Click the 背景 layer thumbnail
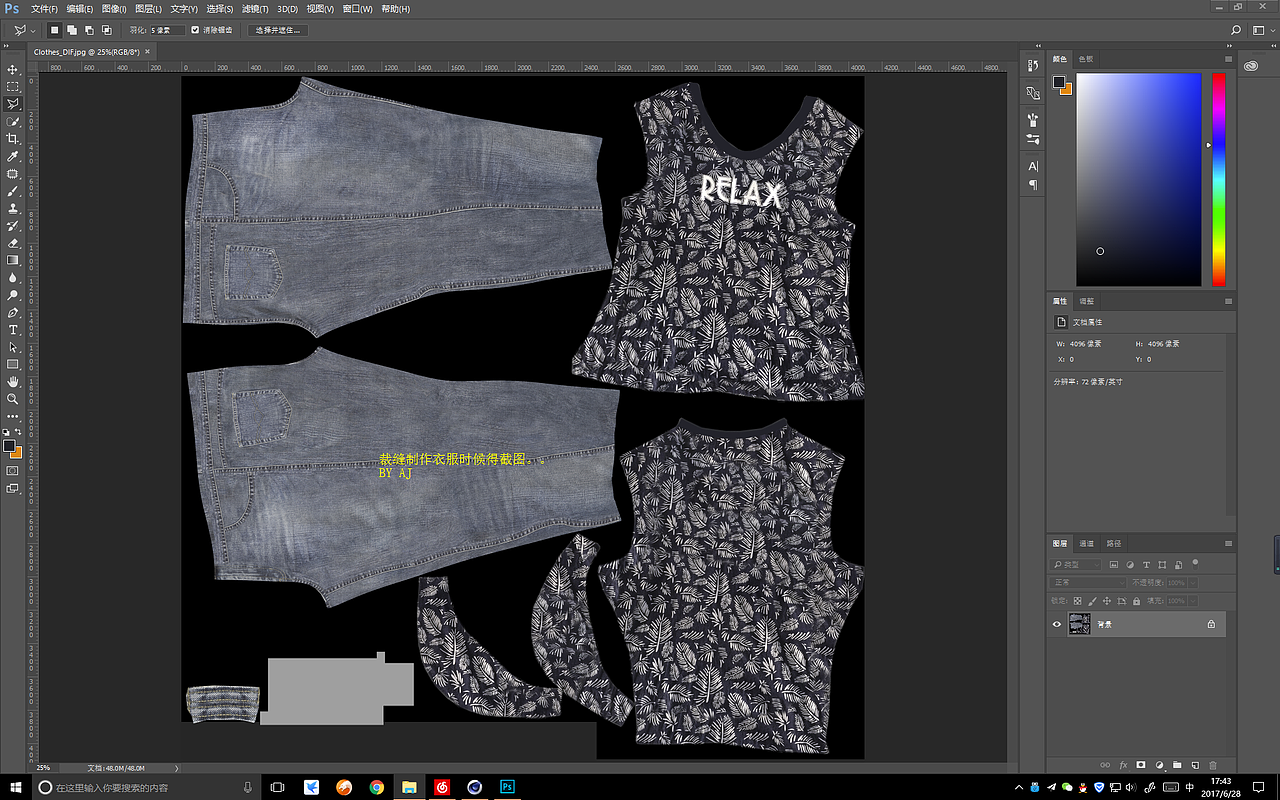The width and height of the screenshot is (1280, 800). [x=1079, y=624]
